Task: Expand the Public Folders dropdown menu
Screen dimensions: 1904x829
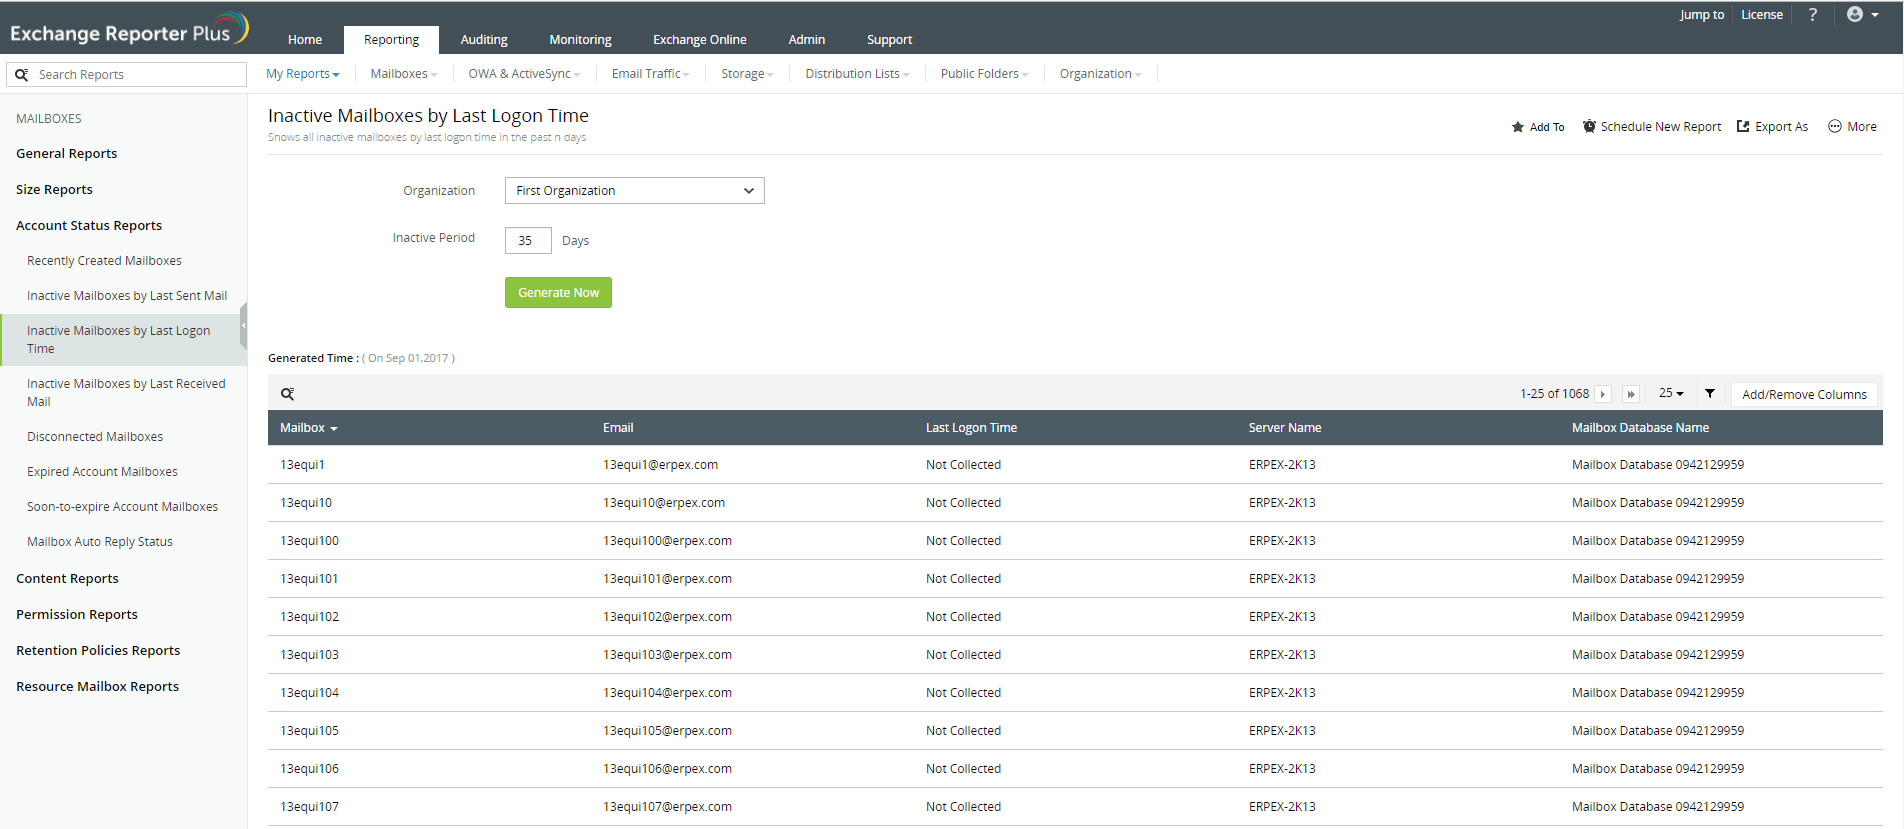Action: point(985,74)
